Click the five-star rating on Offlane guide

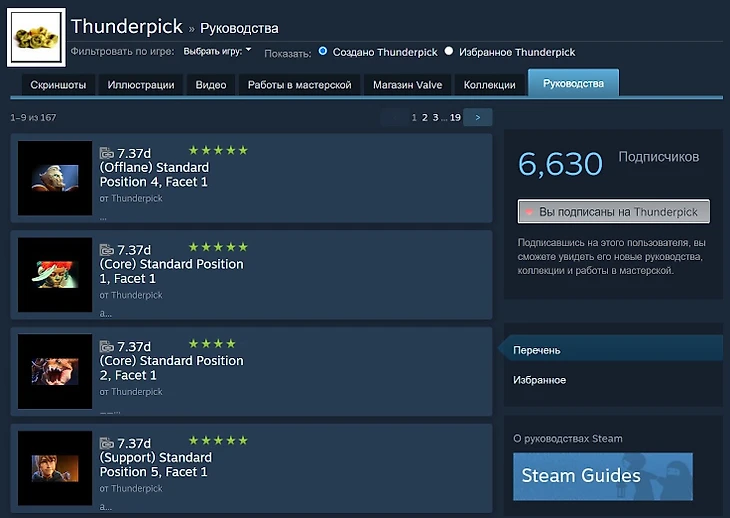[x=218, y=151]
